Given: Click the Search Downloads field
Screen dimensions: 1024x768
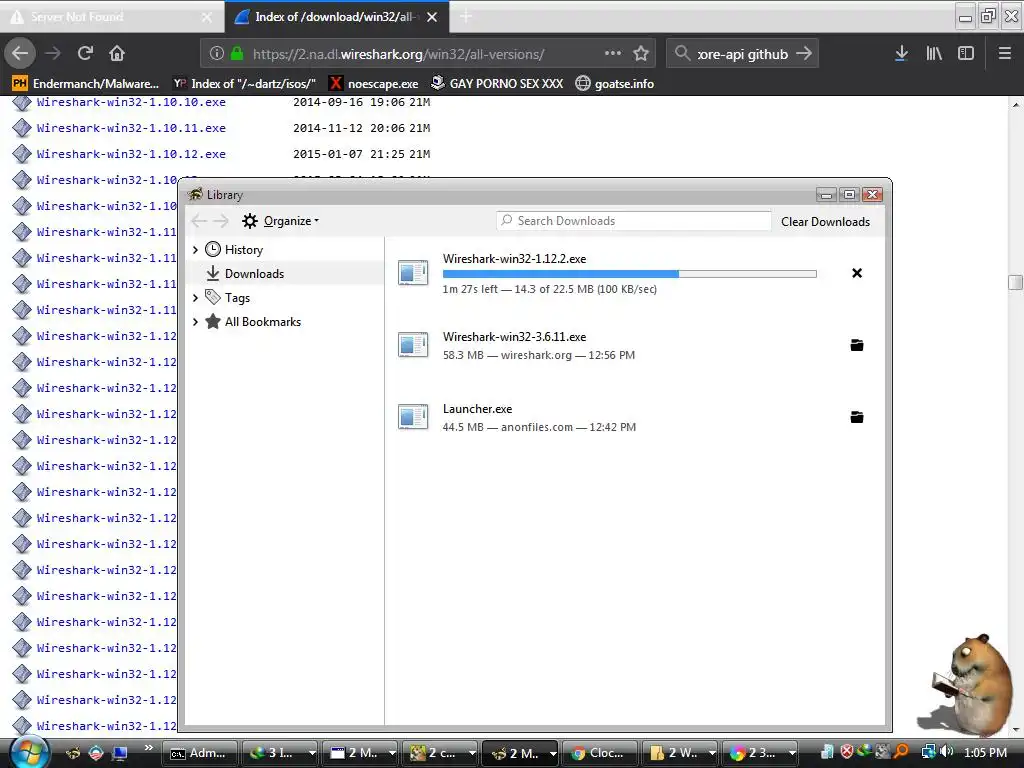Looking at the screenshot, I should 633,221.
